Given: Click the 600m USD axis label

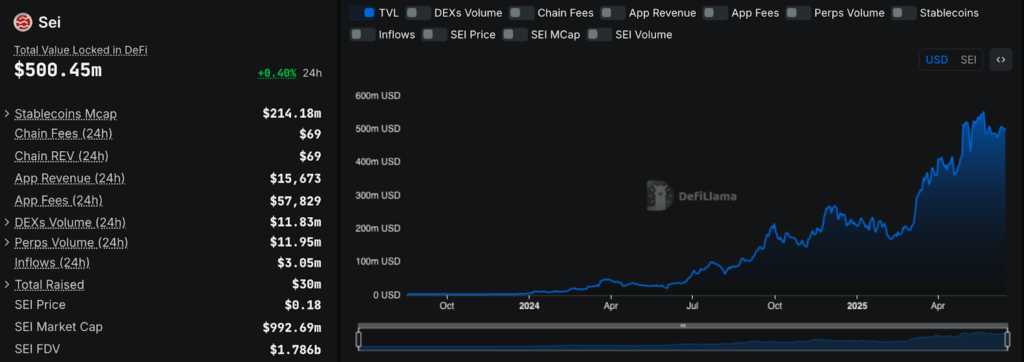Looking at the screenshot, I should 378,95.
